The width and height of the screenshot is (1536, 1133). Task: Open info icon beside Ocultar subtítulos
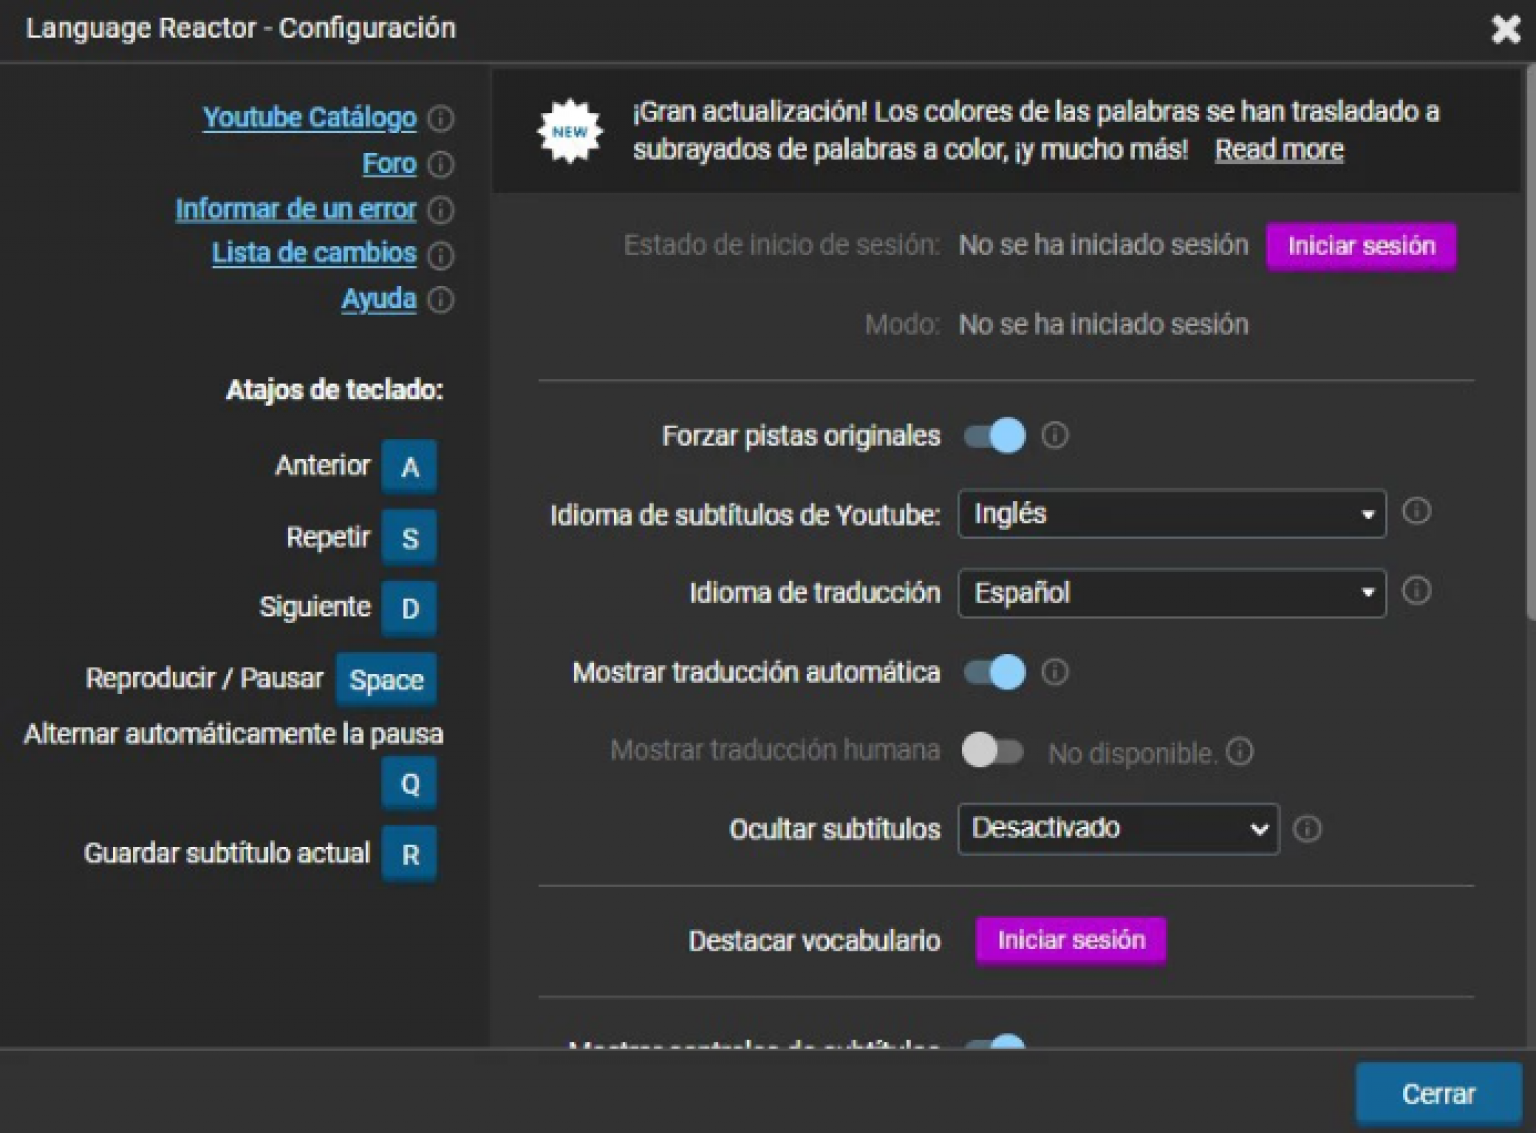1309,829
